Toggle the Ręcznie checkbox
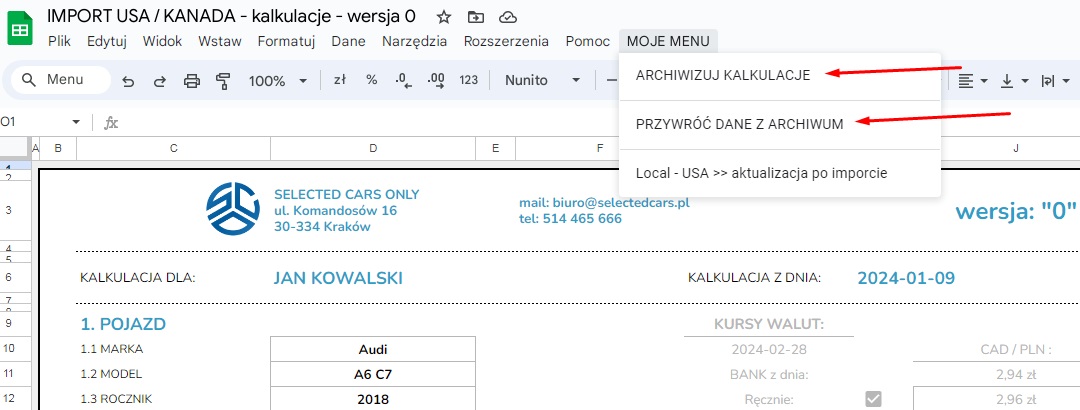Image resolution: width=1080 pixels, height=410 pixels. point(873,399)
